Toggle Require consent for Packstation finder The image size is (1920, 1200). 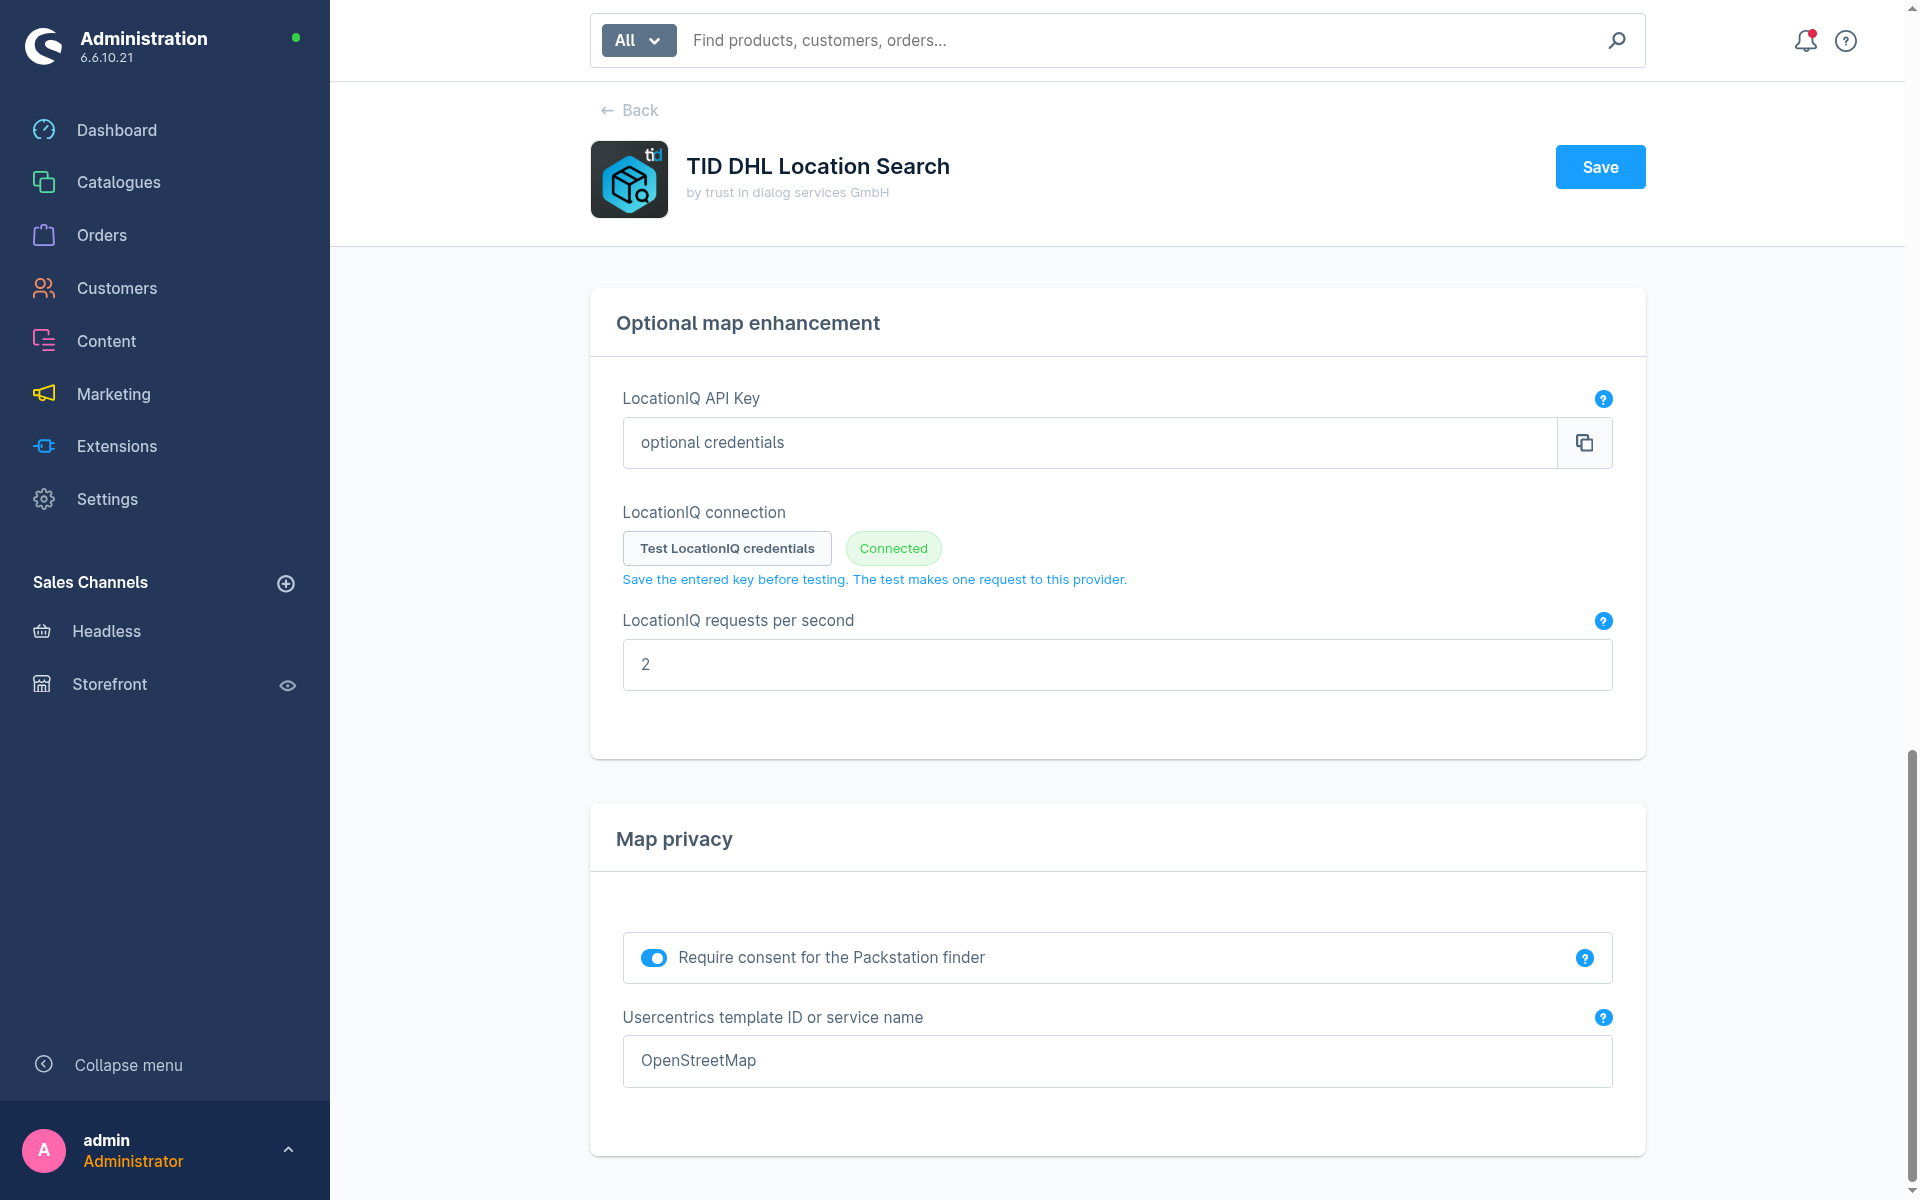[x=654, y=958]
